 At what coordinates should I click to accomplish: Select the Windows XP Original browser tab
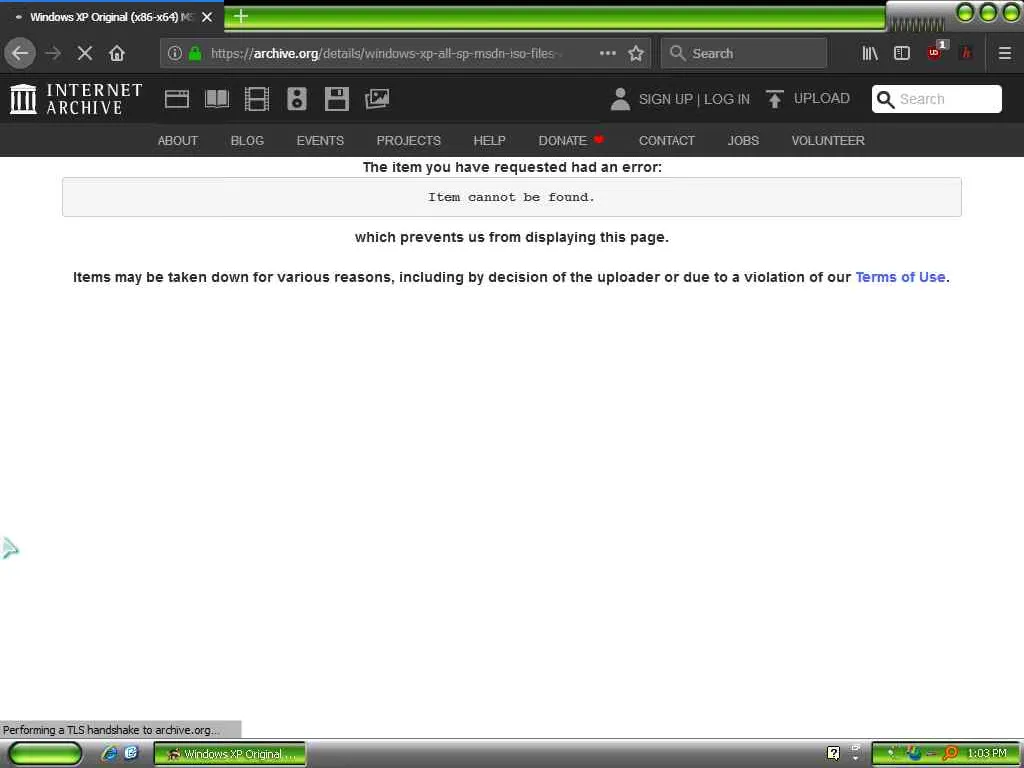click(x=112, y=17)
